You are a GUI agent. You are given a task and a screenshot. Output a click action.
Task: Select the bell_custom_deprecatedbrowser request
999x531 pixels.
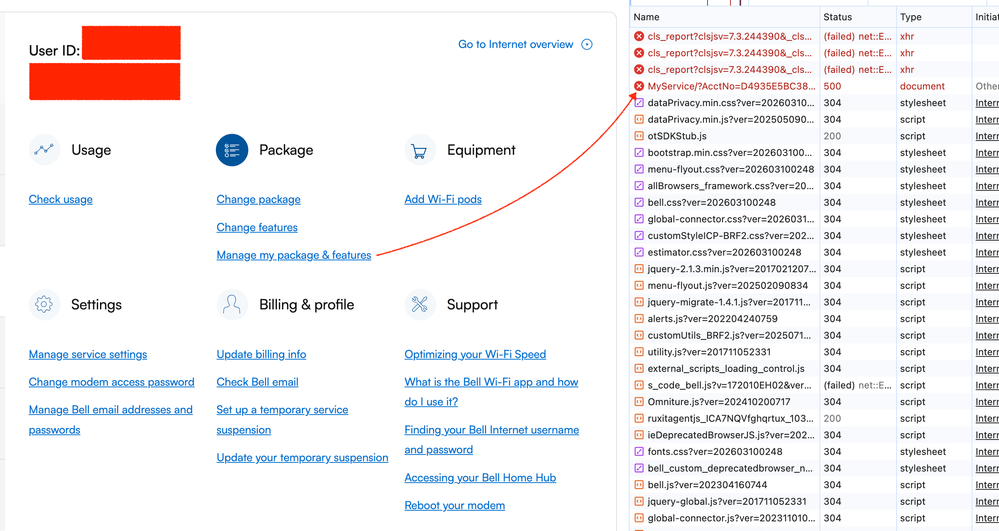click(x=814, y=468)
